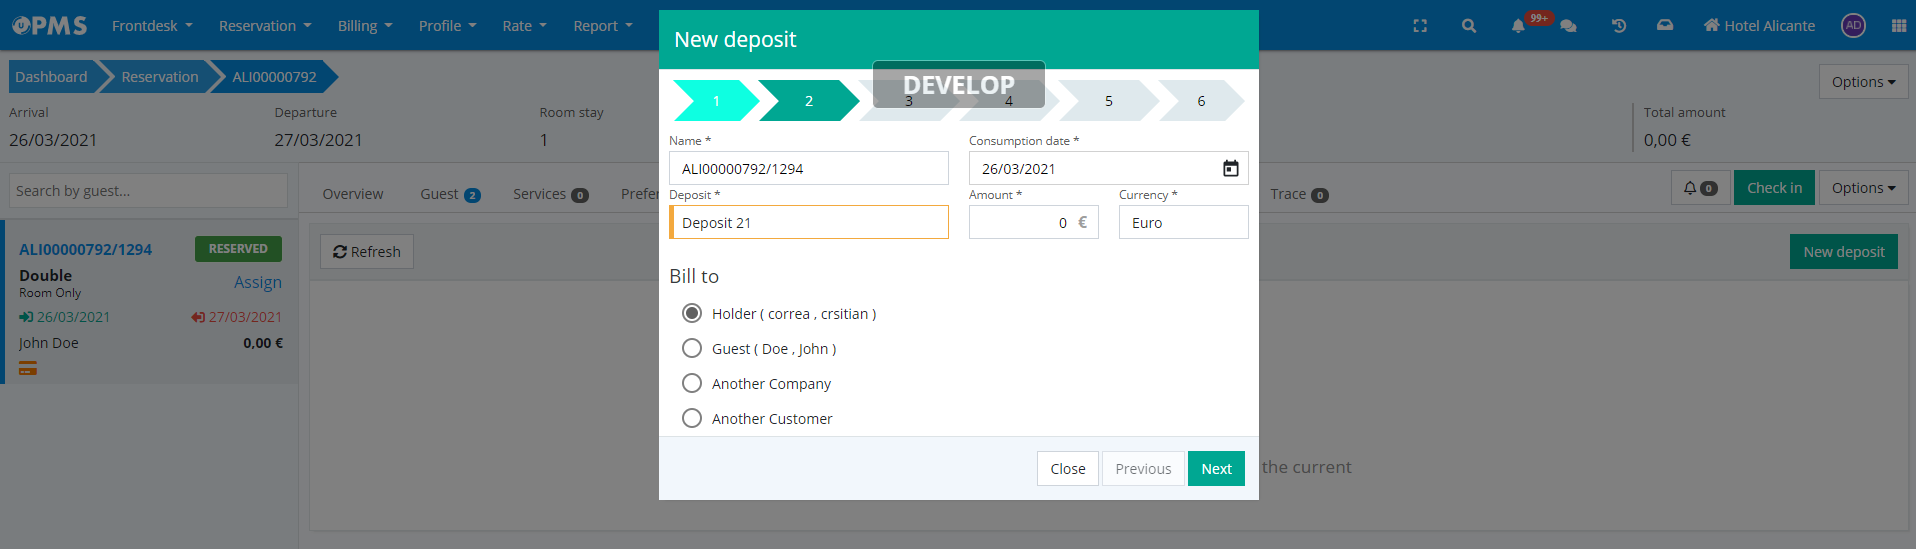
Task: Click the history clock icon
Action: 1618,26
